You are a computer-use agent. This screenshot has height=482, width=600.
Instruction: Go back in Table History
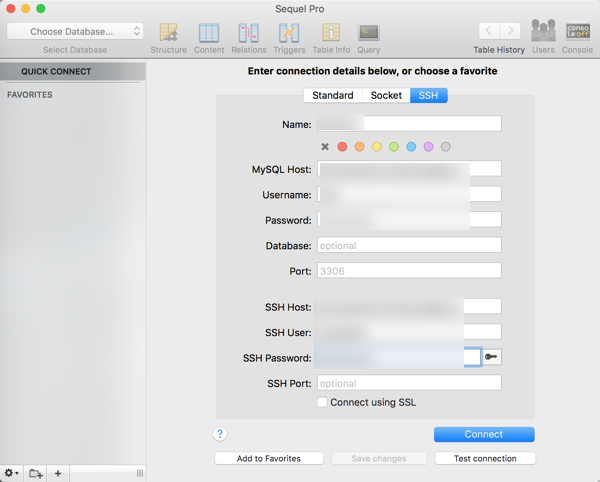tap(489, 31)
